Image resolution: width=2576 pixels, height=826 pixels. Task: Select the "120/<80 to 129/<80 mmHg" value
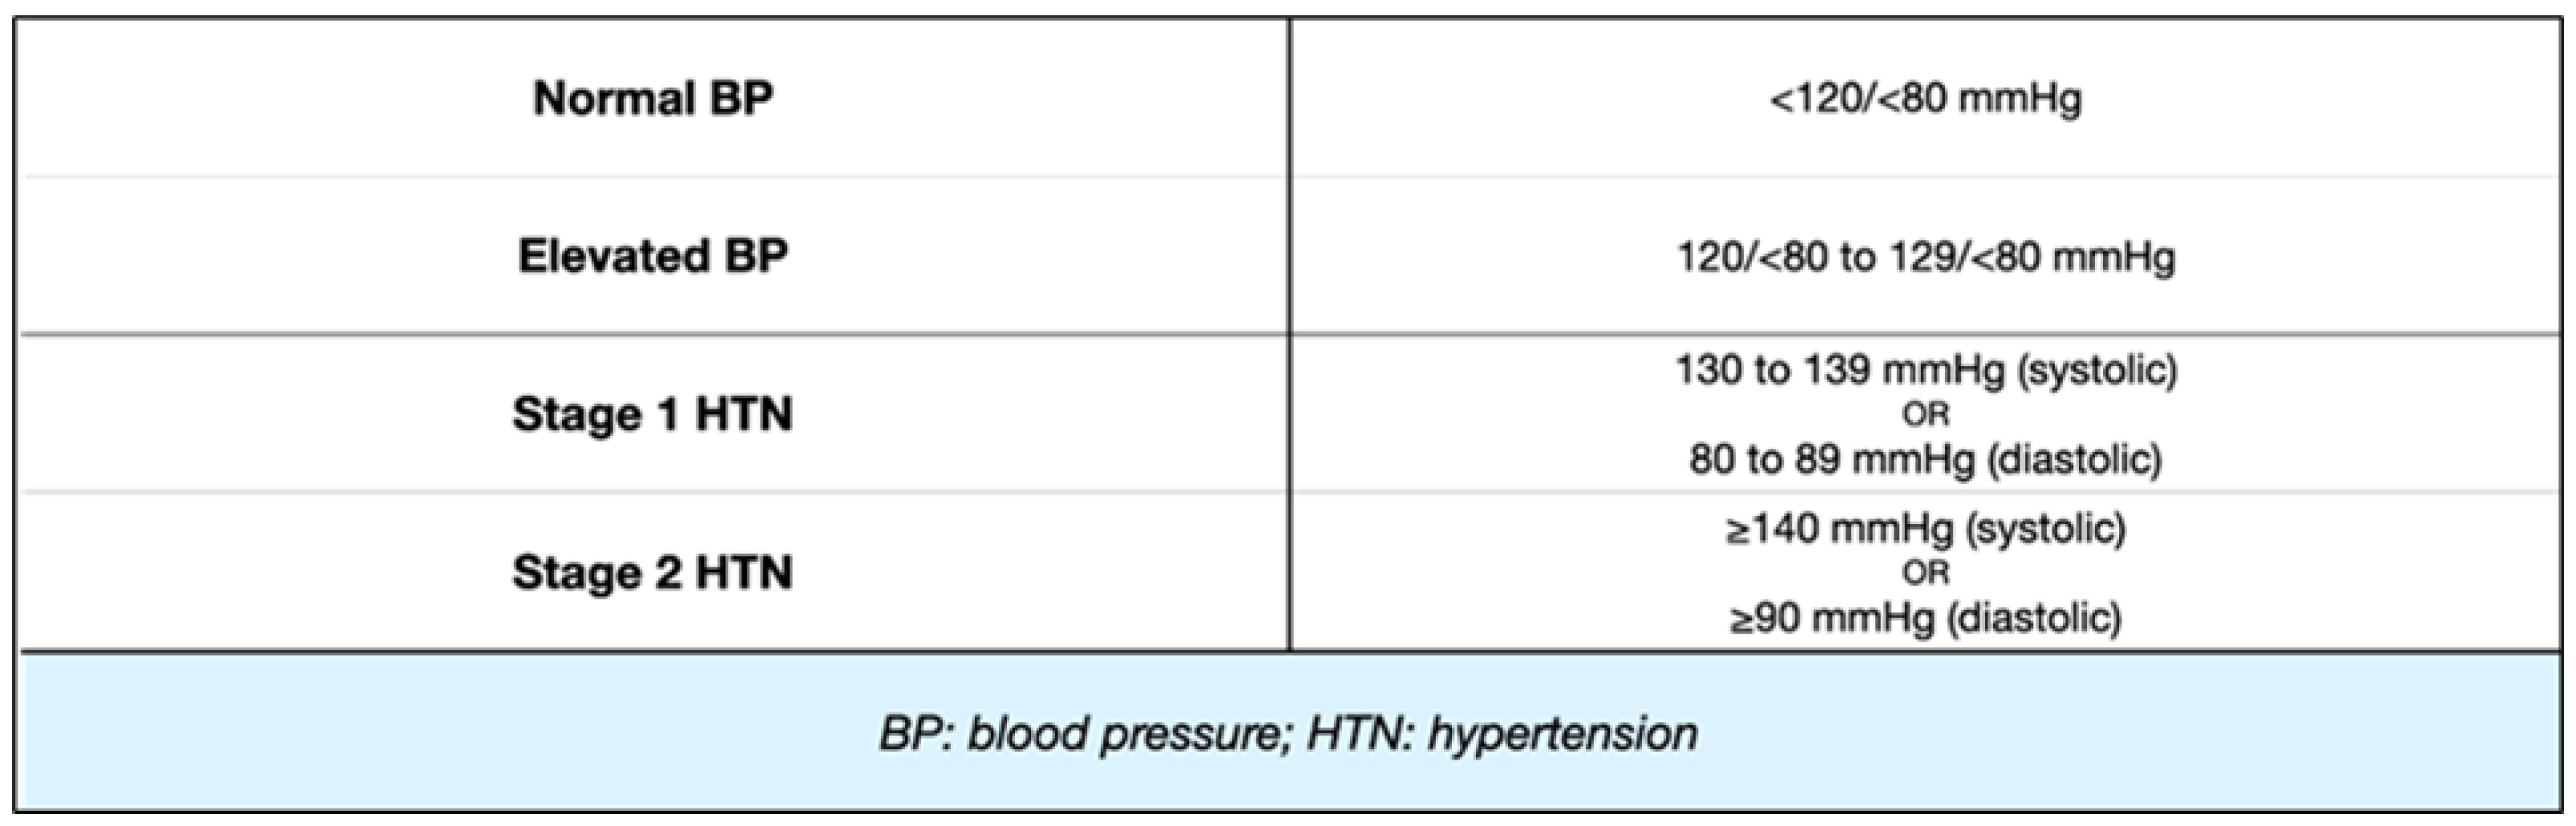pos(1925,257)
